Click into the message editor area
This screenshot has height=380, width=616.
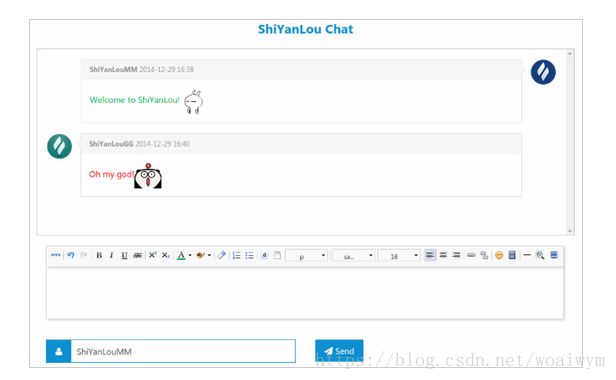[x=305, y=293]
